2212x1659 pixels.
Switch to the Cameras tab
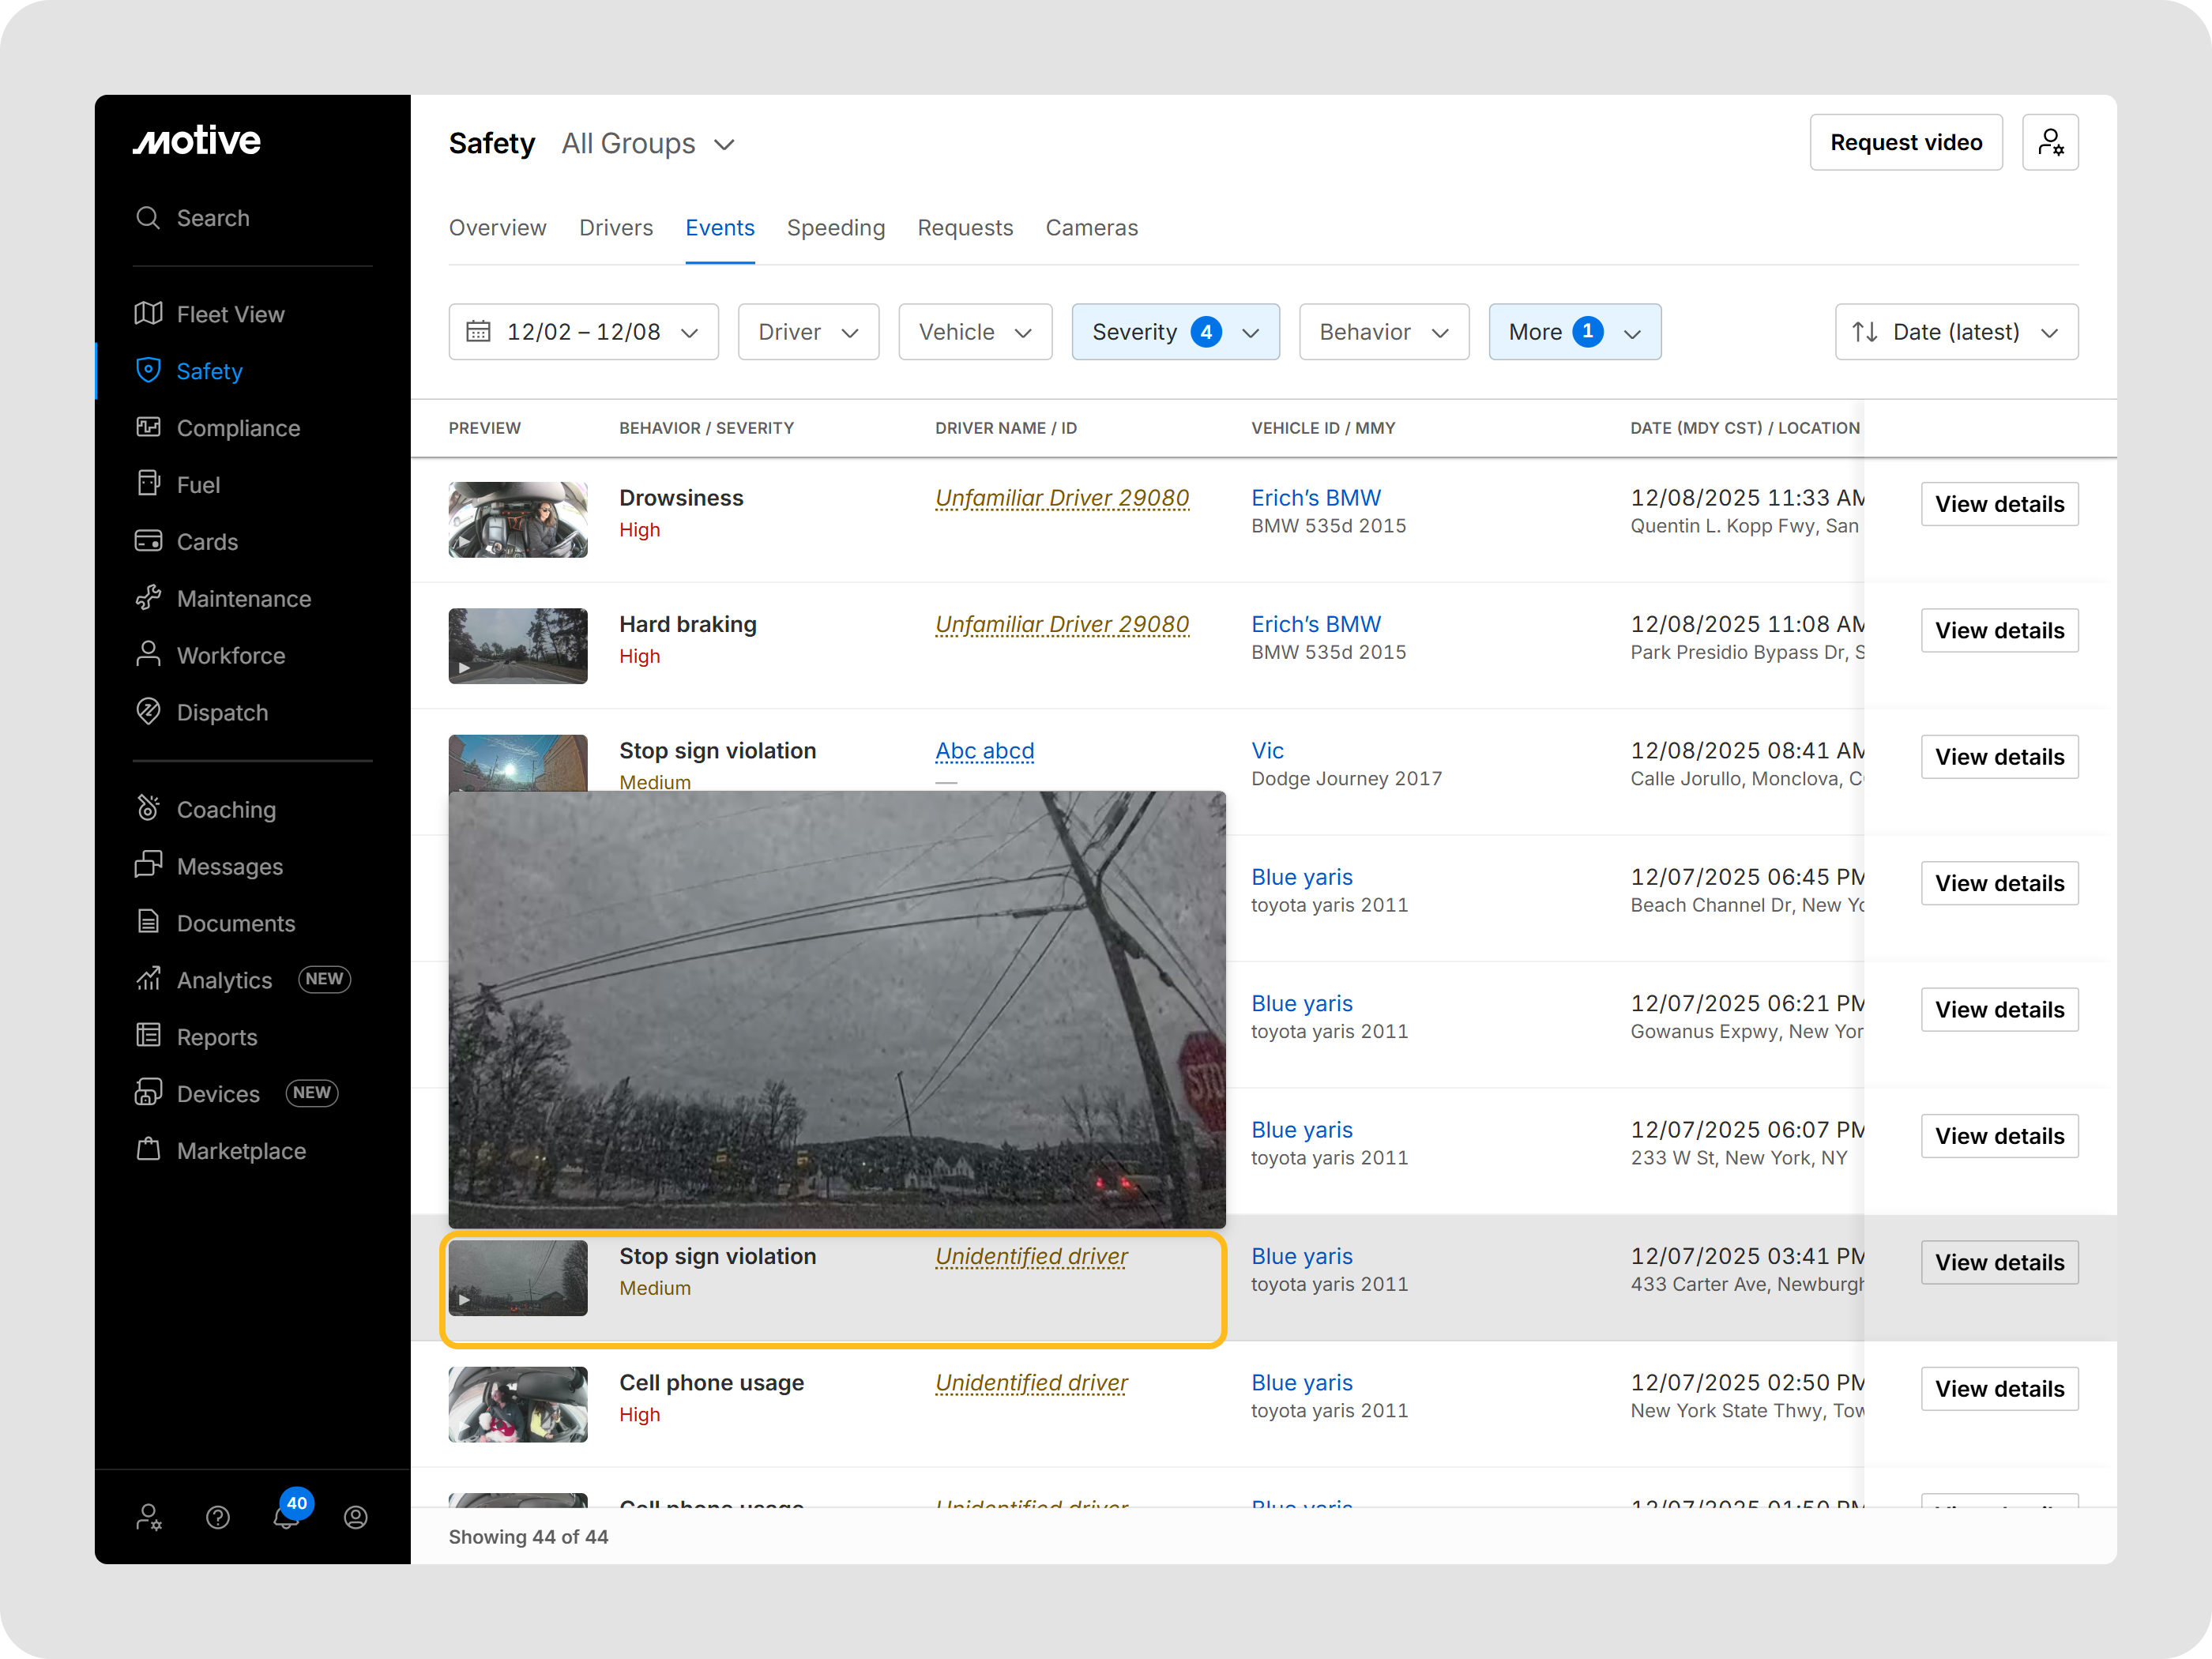pyautogui.click(x=1091, y=228)
